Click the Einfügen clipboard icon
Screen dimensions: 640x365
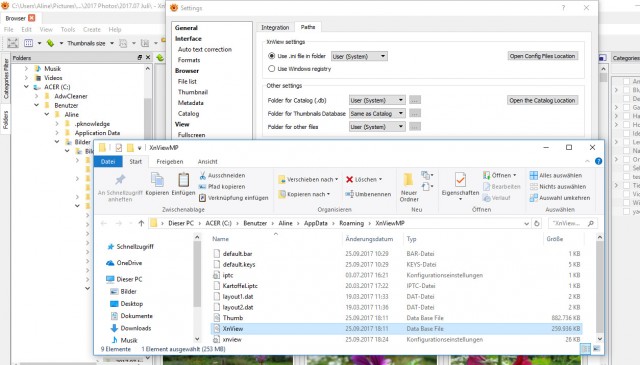coord(183,180)
